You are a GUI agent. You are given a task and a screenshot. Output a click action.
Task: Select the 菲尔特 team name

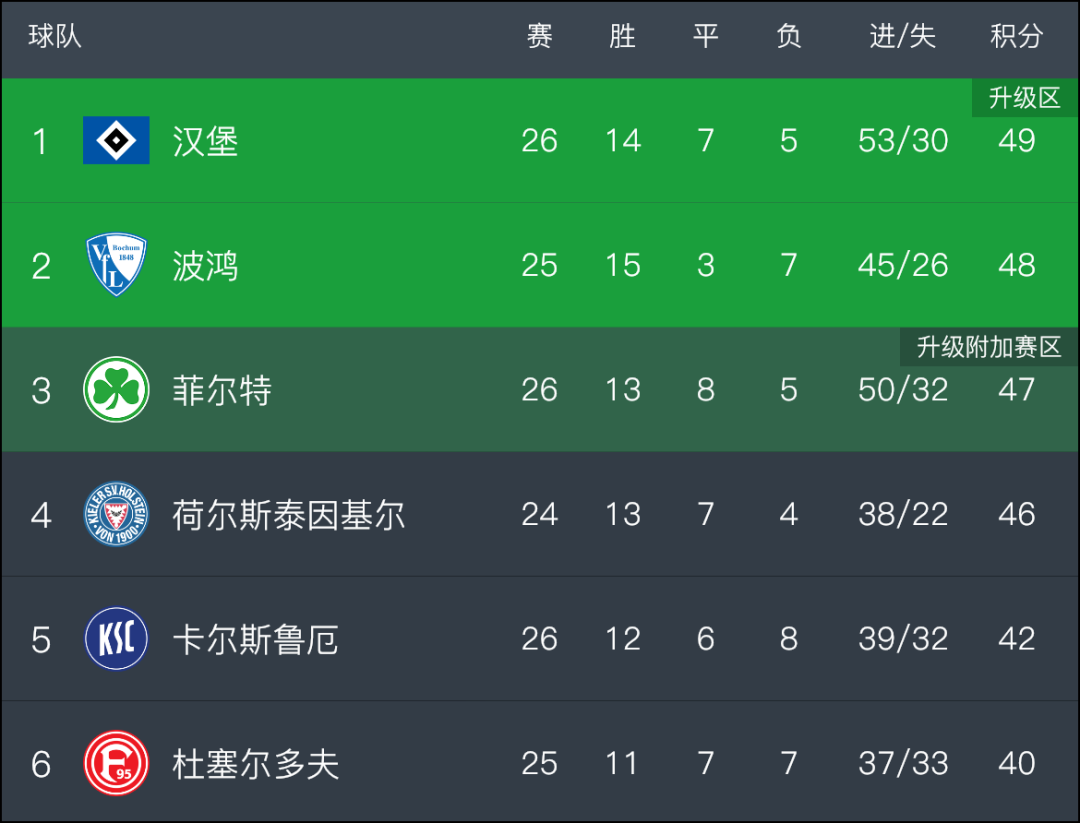221,391
